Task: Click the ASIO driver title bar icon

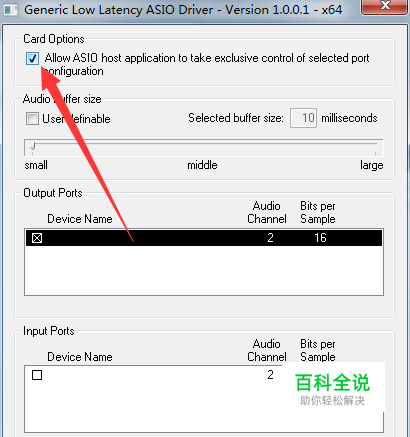Action: point(11,10)
